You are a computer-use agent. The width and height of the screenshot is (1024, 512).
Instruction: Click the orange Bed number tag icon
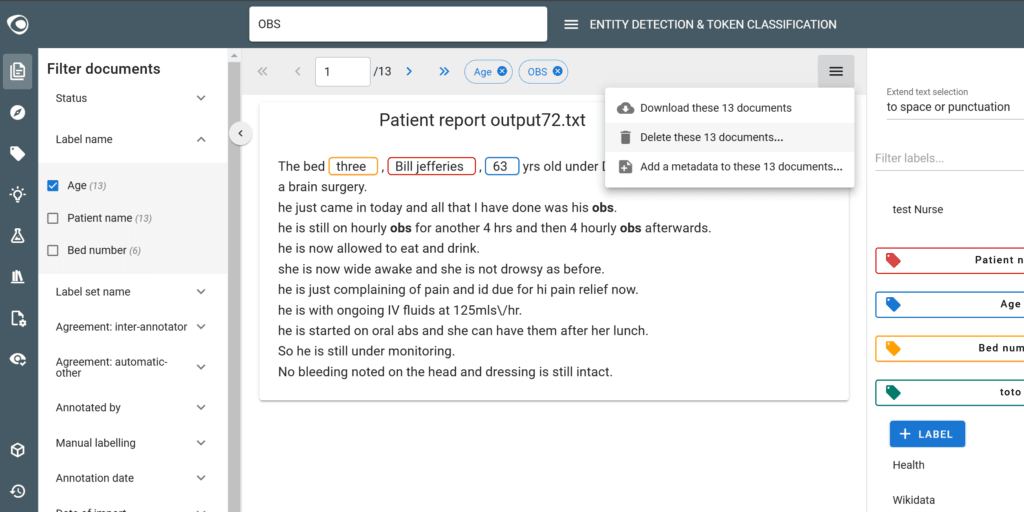point(893,349)
